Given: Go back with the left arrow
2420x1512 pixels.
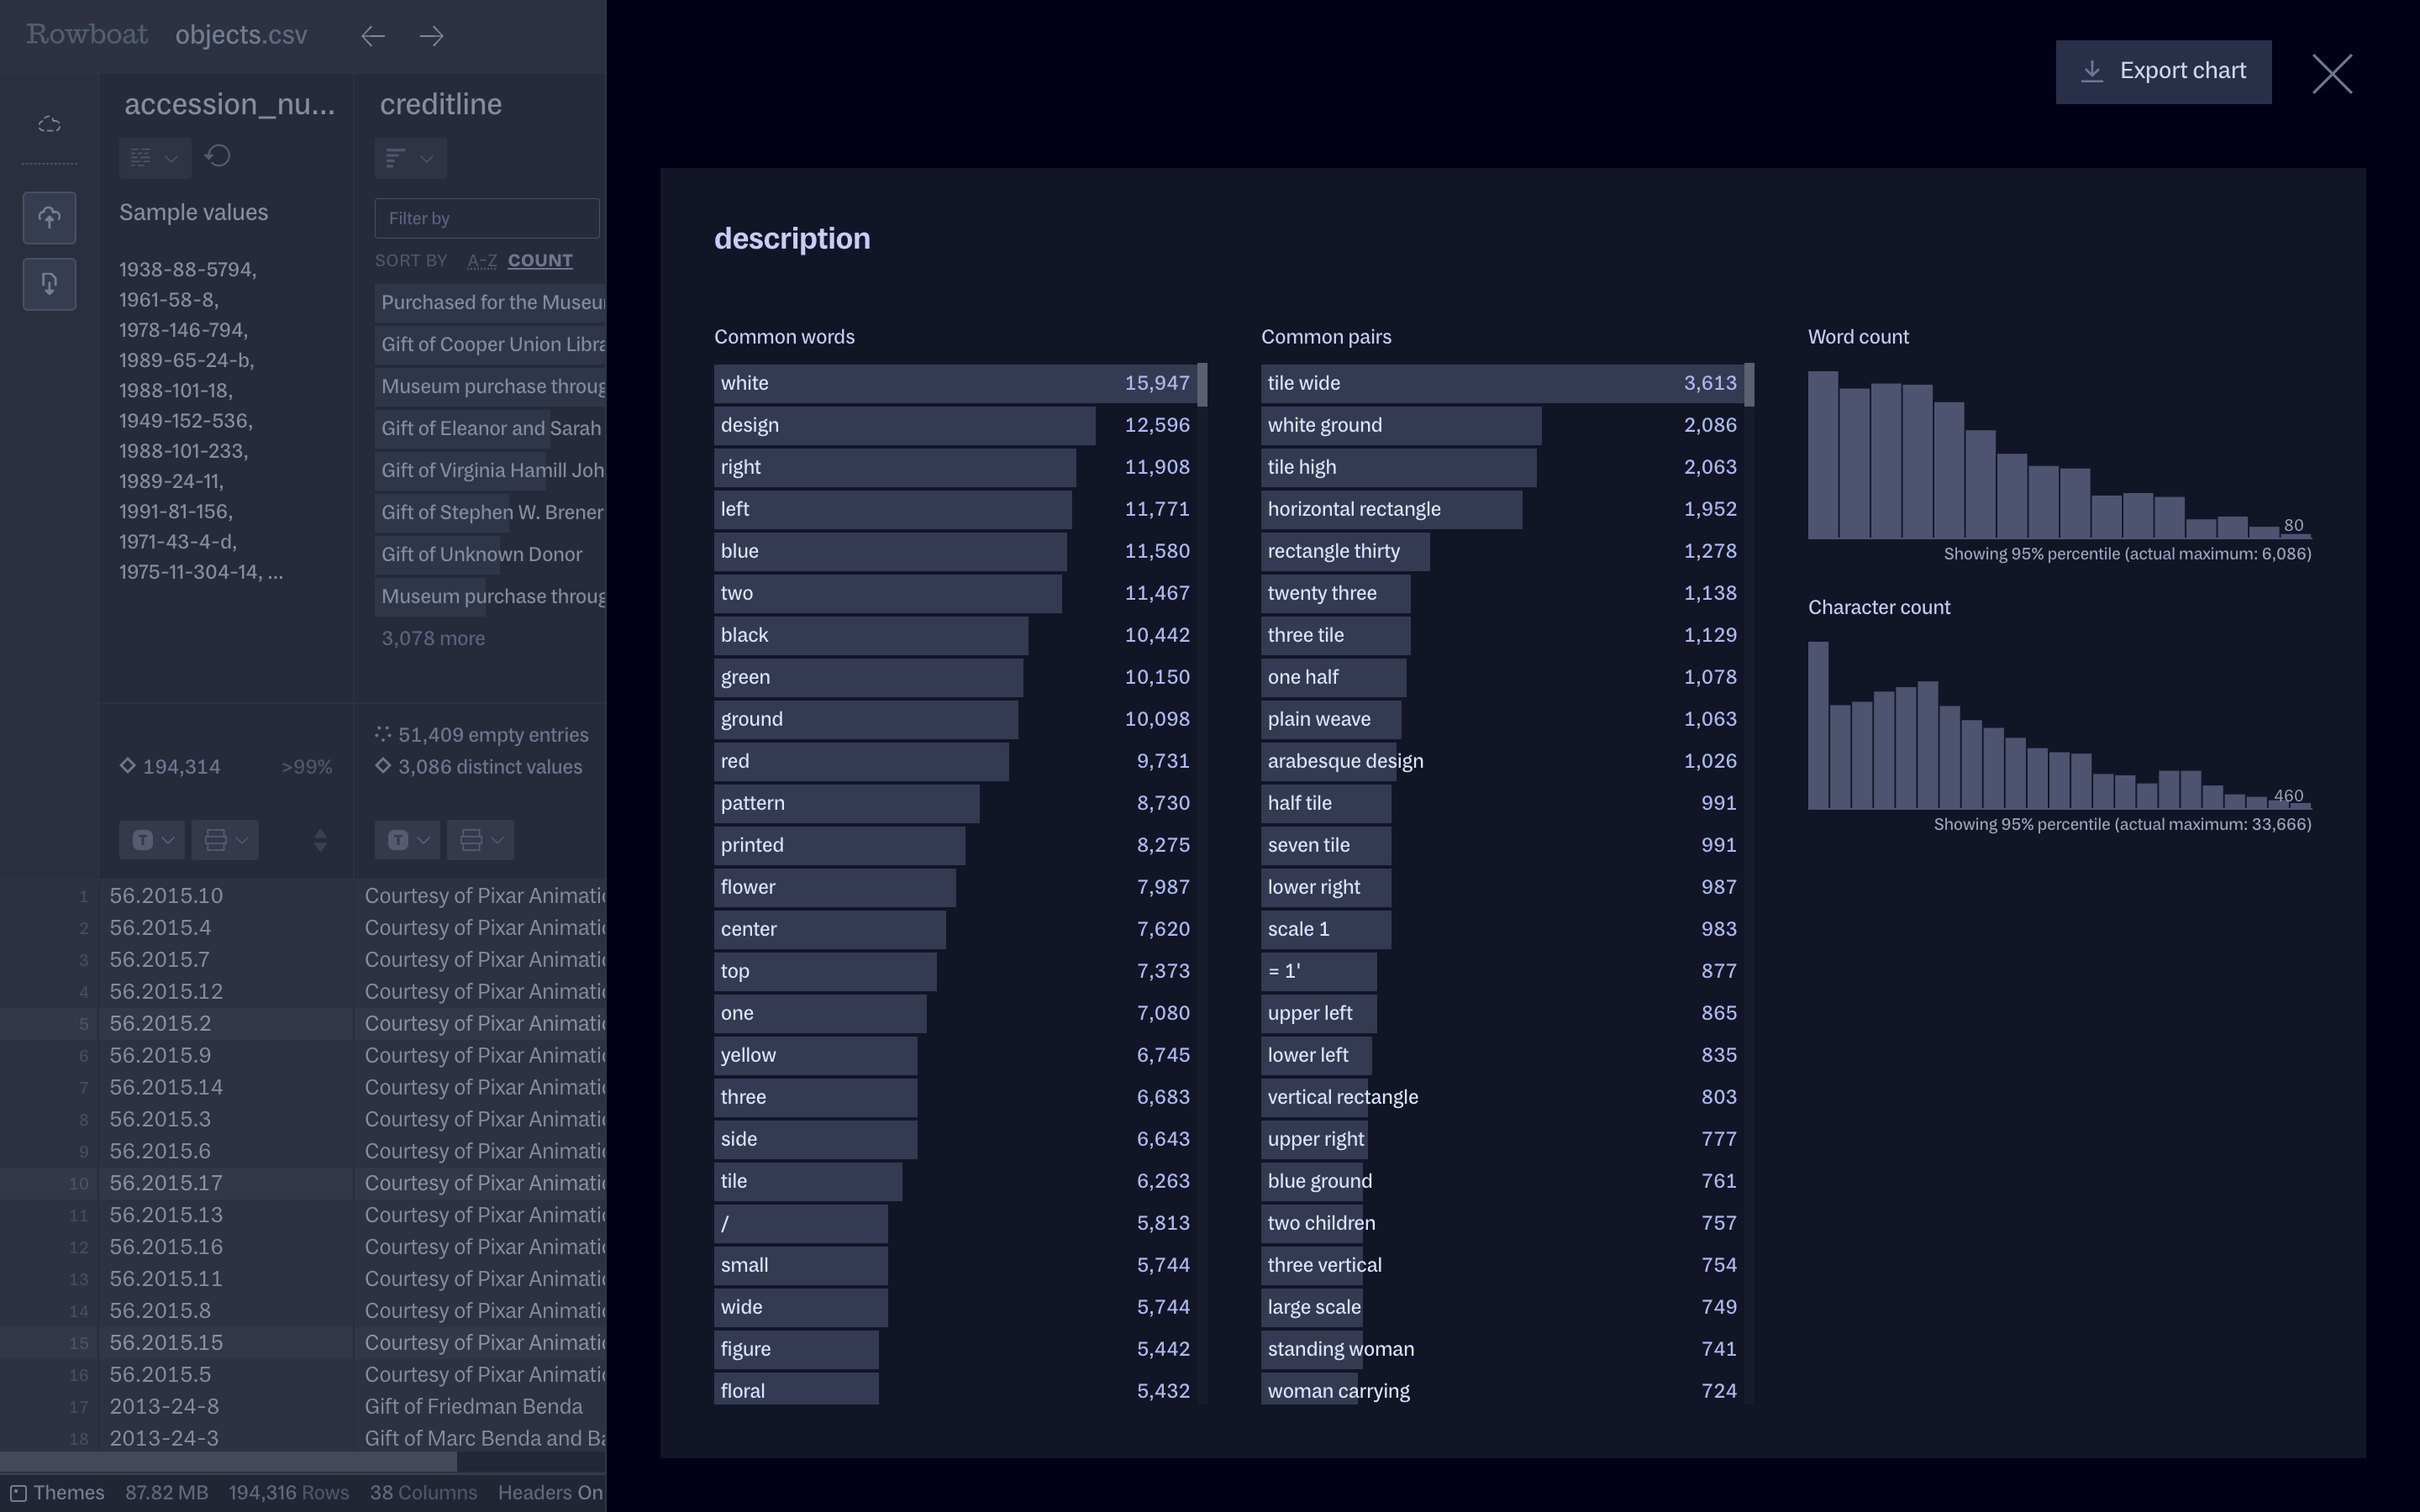Looking at the screenshot, I should pos(373,36).
